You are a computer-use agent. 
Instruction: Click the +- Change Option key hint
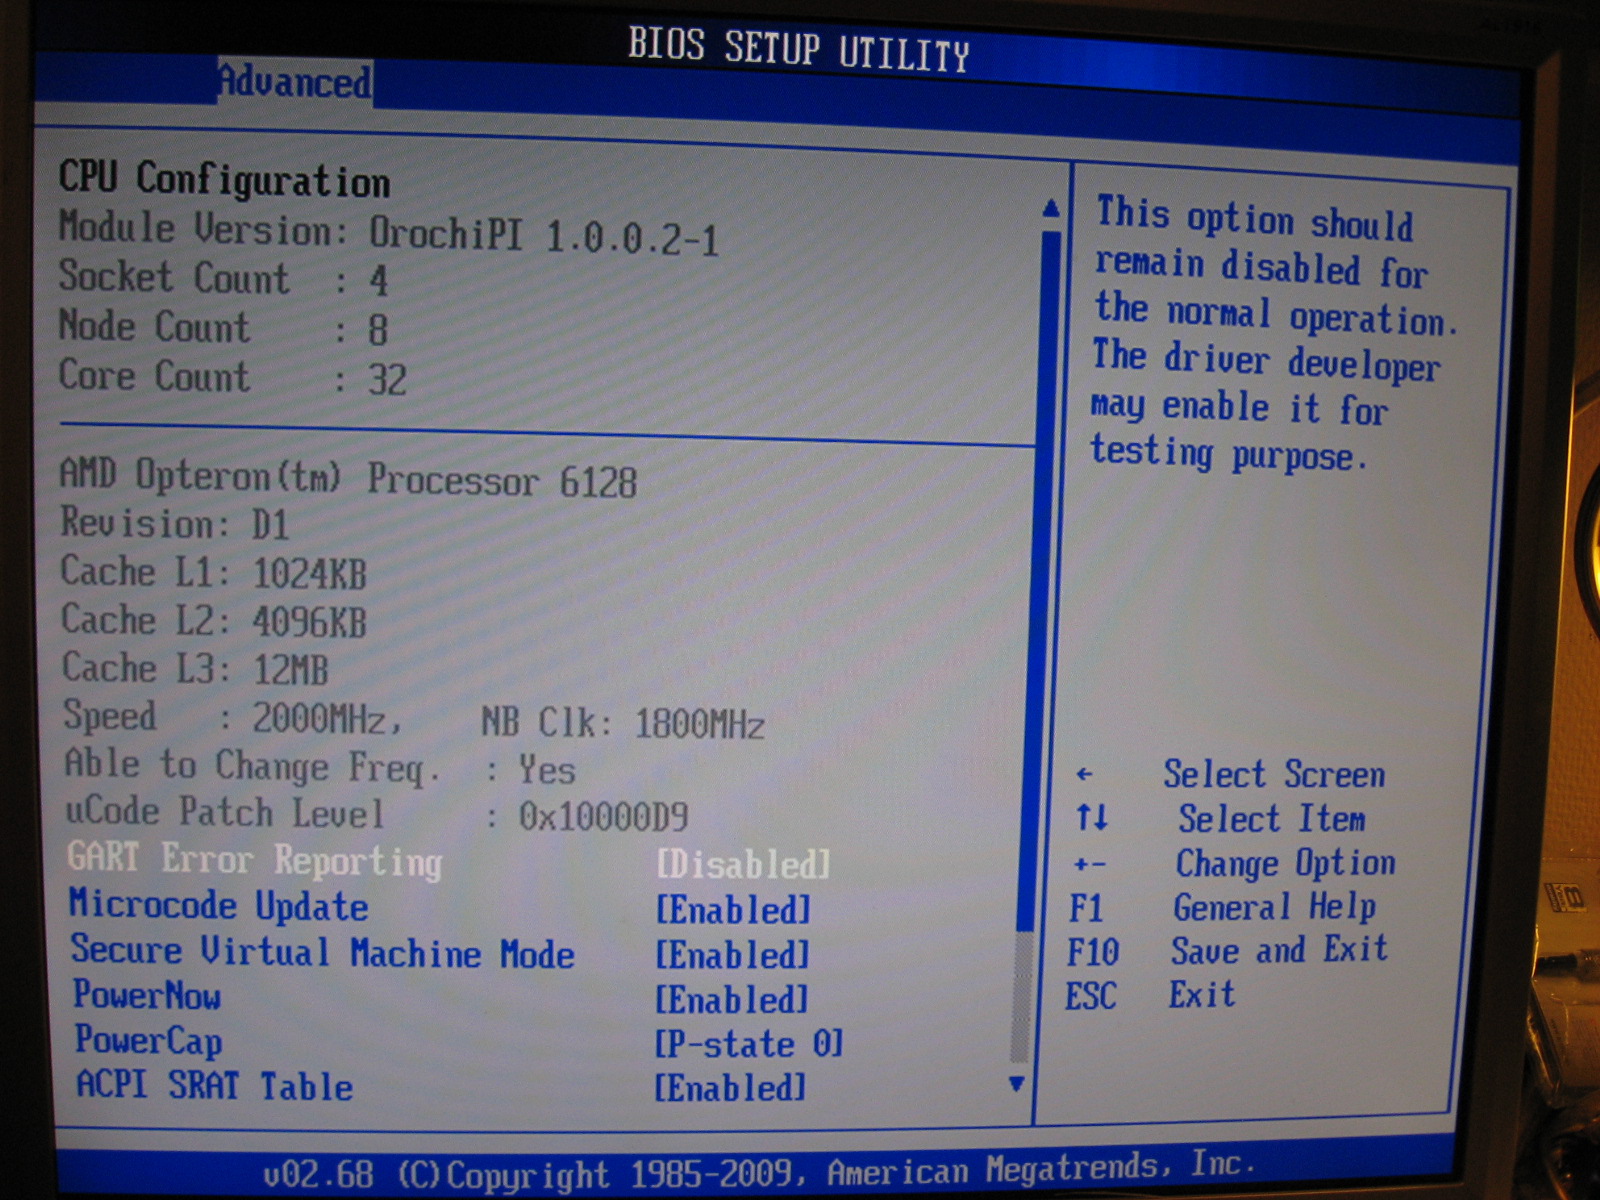coord(1090,863)
